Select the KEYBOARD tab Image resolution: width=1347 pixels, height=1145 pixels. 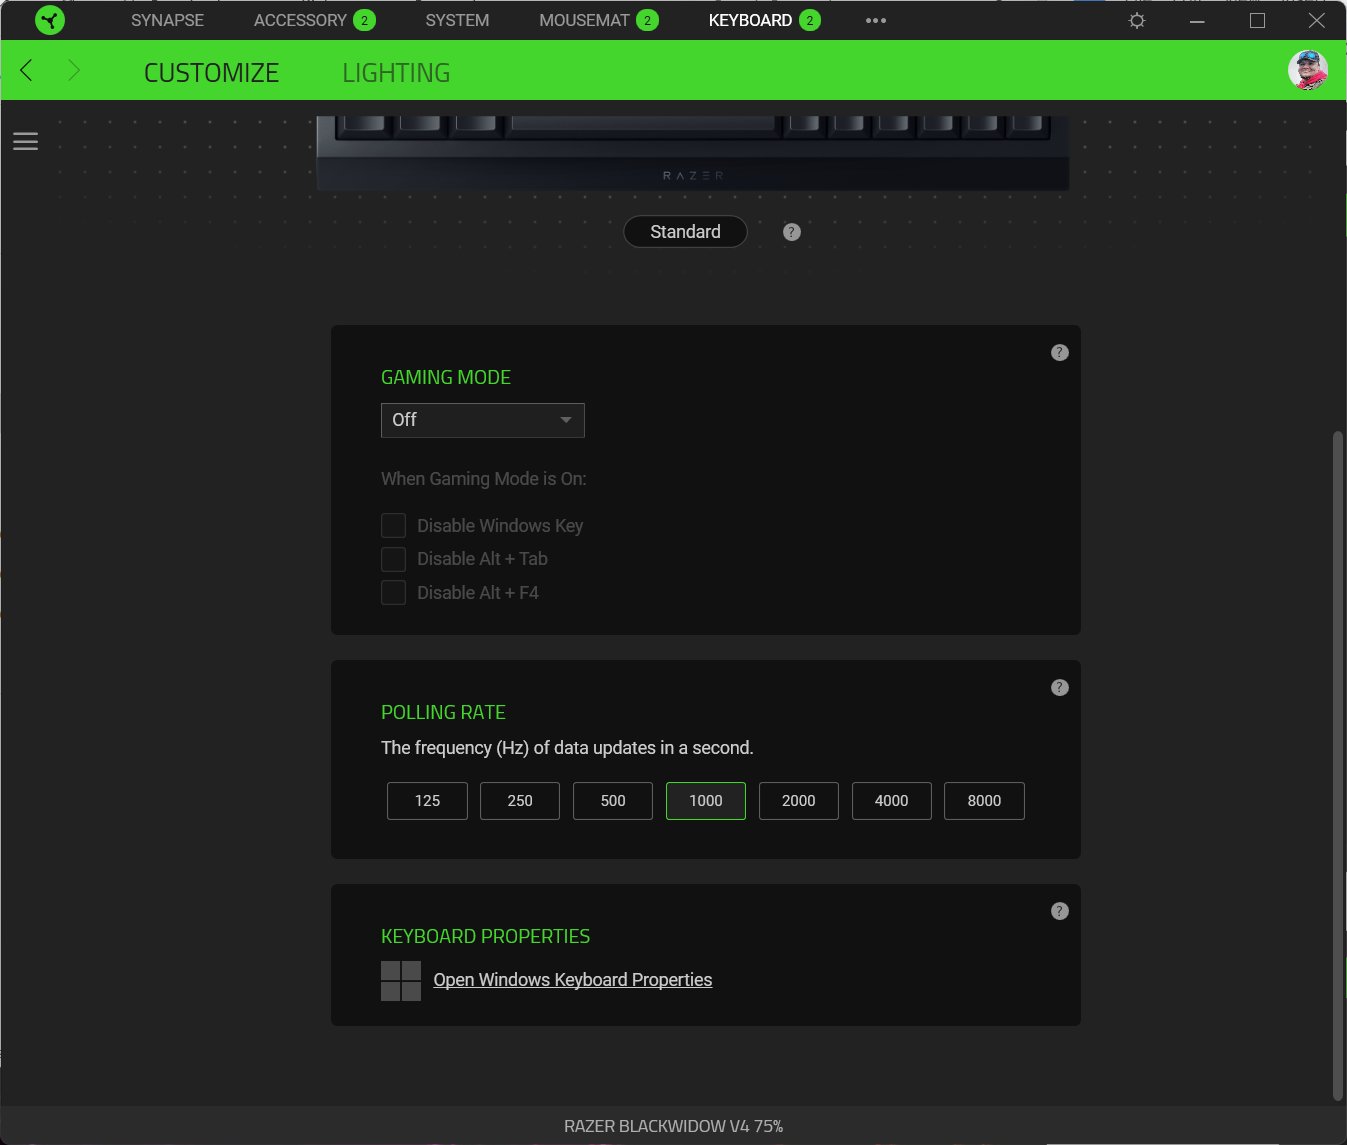click(764, 20)
